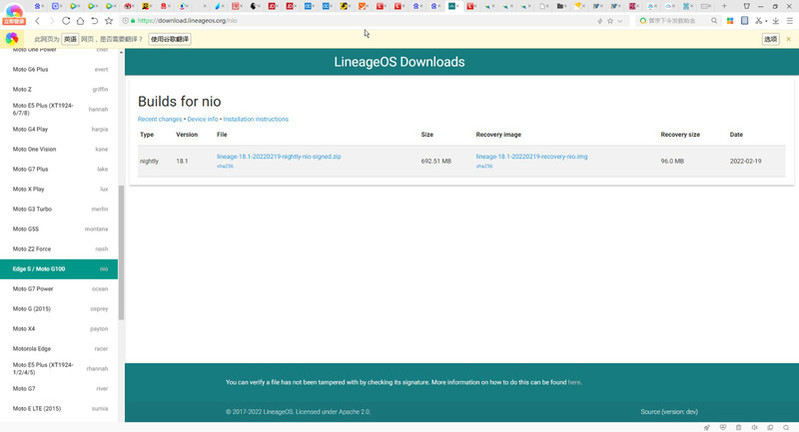Reload the current page
Image resolution: width=799 pixels, height=432 pixels.
pos(66,21)
